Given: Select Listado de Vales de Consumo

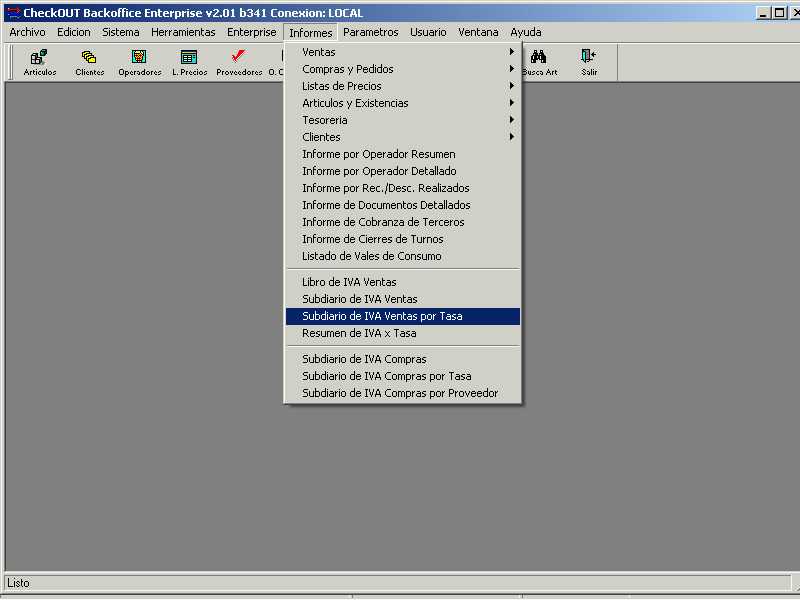Looking at the screenshot, I should pyautogui.click(x=403, y=256).
